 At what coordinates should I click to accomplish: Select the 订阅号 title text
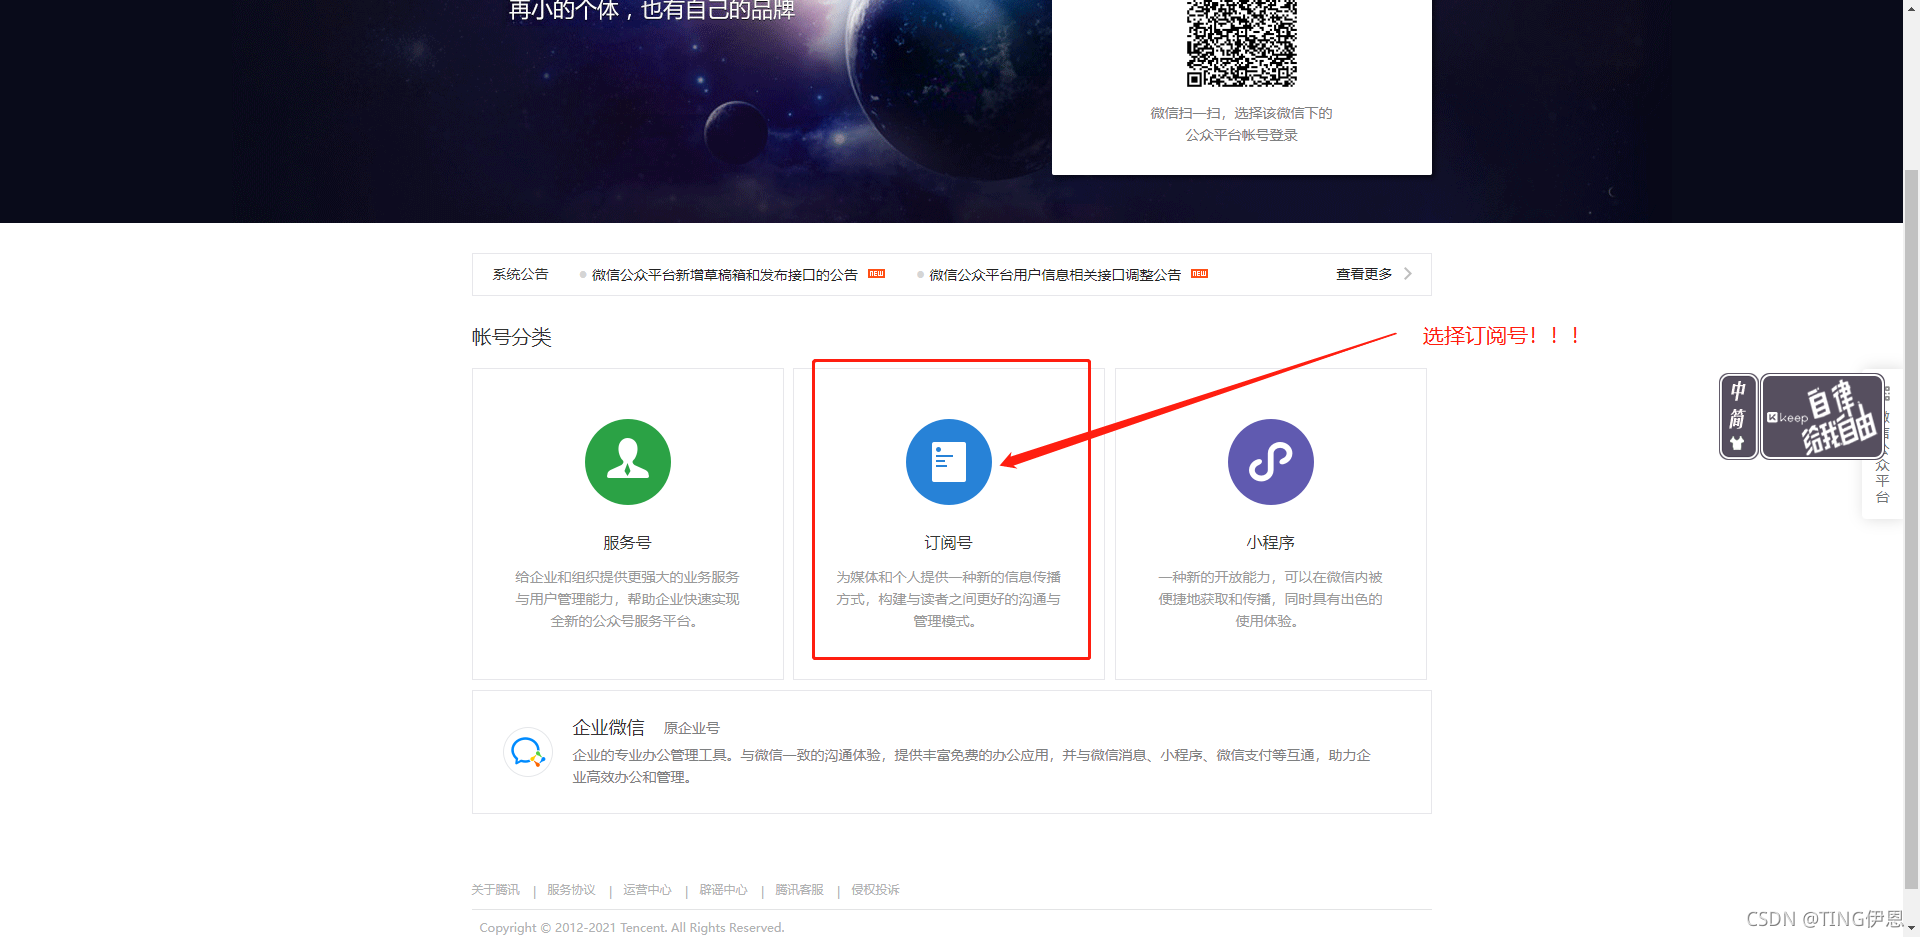pyautogui.click(x=948, y=543)
